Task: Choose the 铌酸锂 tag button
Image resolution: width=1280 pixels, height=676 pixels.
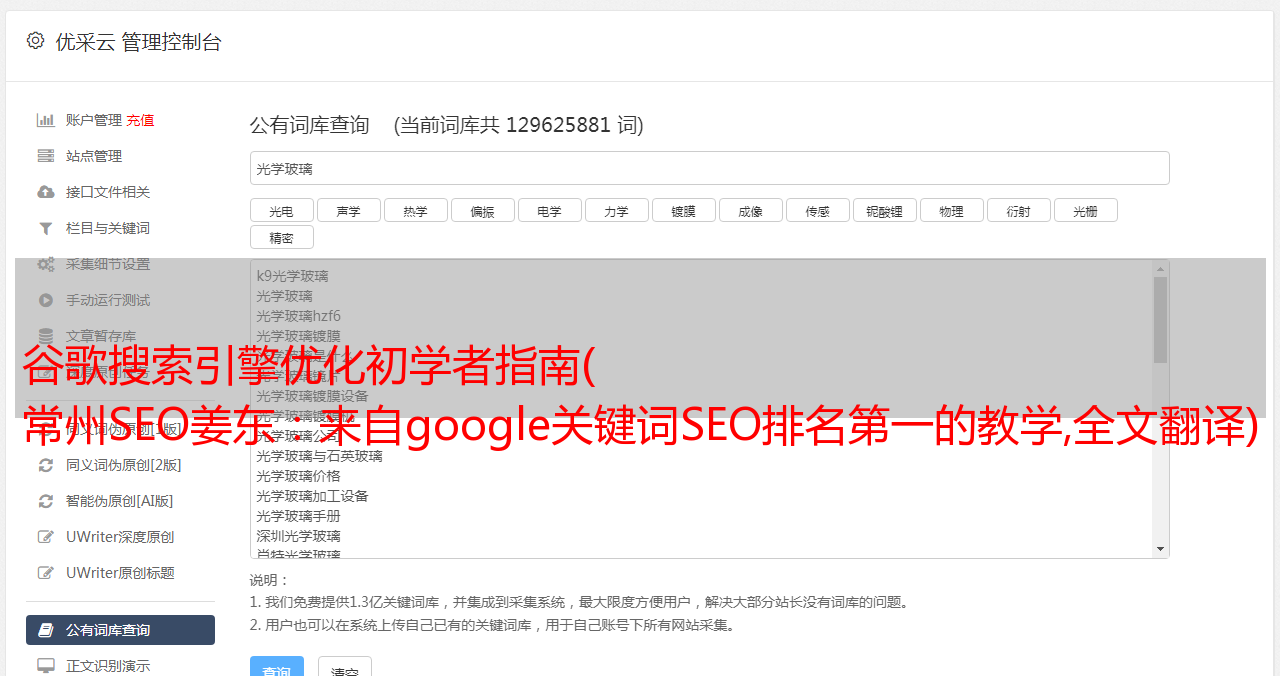Action: (884, 211)
